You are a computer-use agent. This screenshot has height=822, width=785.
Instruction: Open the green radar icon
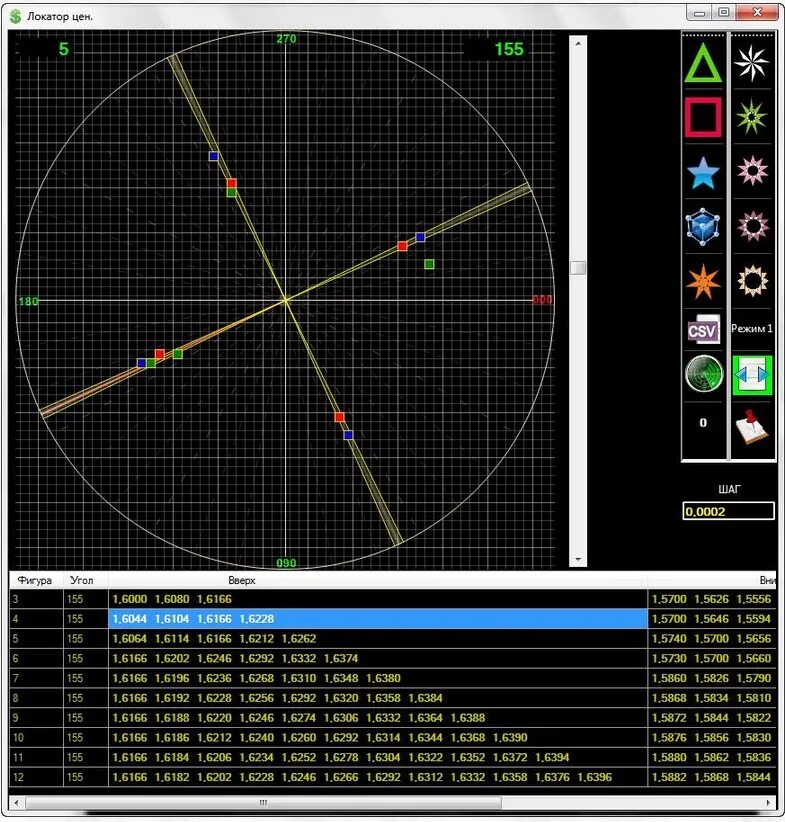point(704,374)
